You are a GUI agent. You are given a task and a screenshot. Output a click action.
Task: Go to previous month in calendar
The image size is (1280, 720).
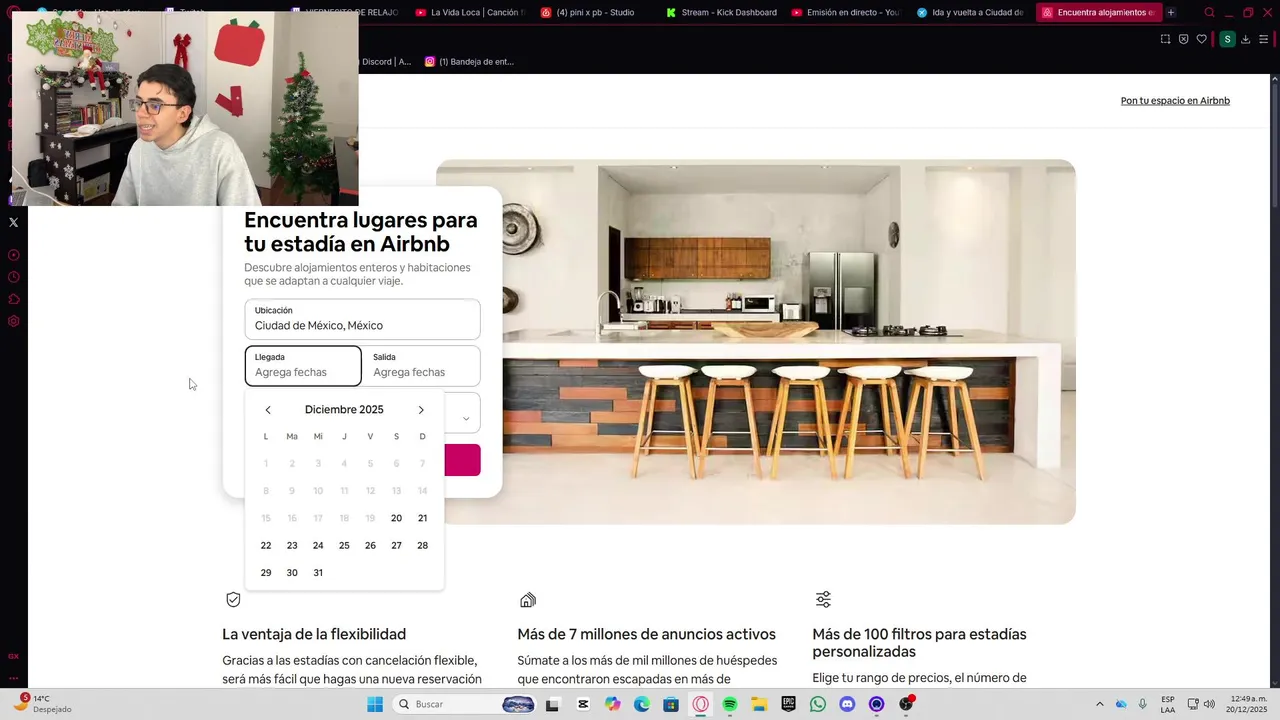coord(268,410)
